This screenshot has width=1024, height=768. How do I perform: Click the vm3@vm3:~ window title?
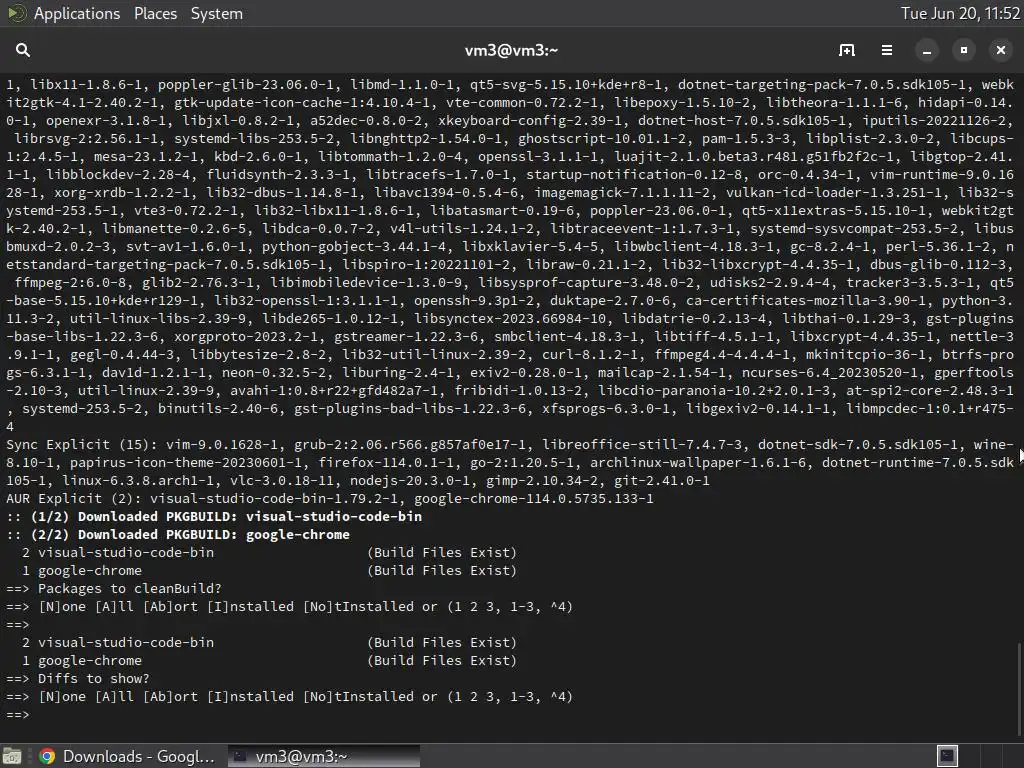pyautogui.click(x=511, y=50)
